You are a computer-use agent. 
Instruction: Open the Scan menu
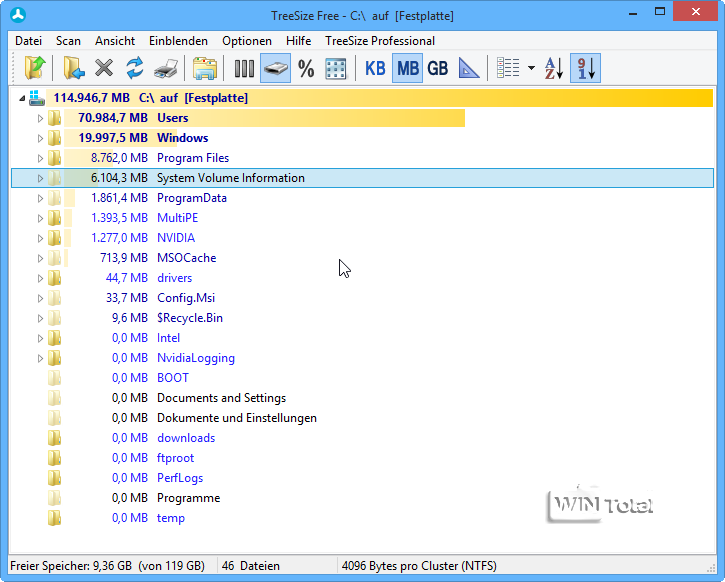[x=68, y=41]
